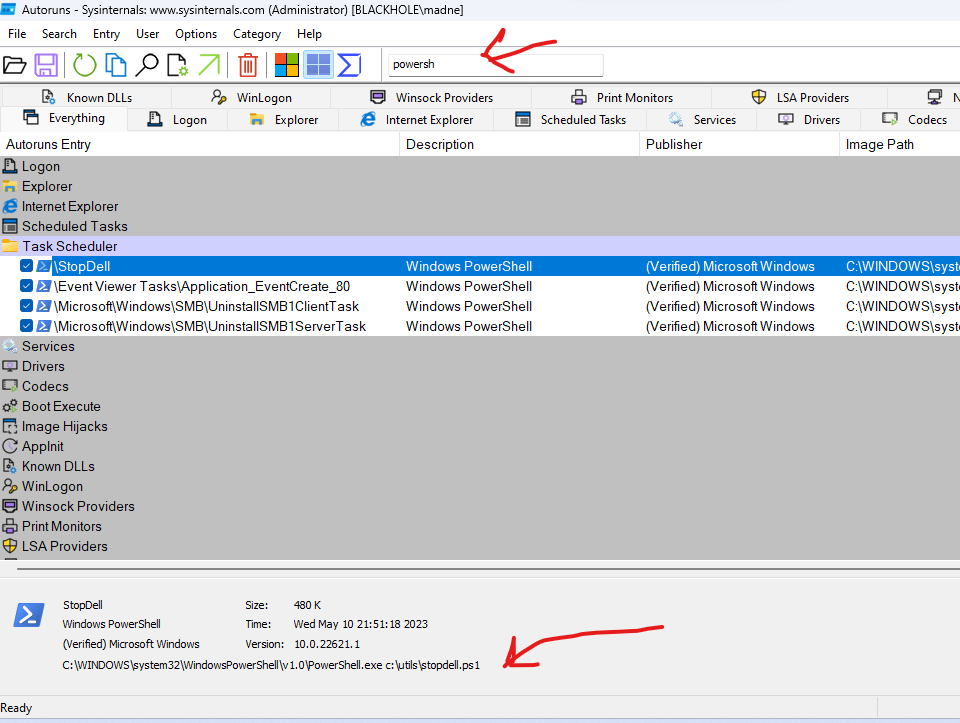Select the Application_EventCreate_80 entry row
This screenshot has width=960, height=723.
480,287
